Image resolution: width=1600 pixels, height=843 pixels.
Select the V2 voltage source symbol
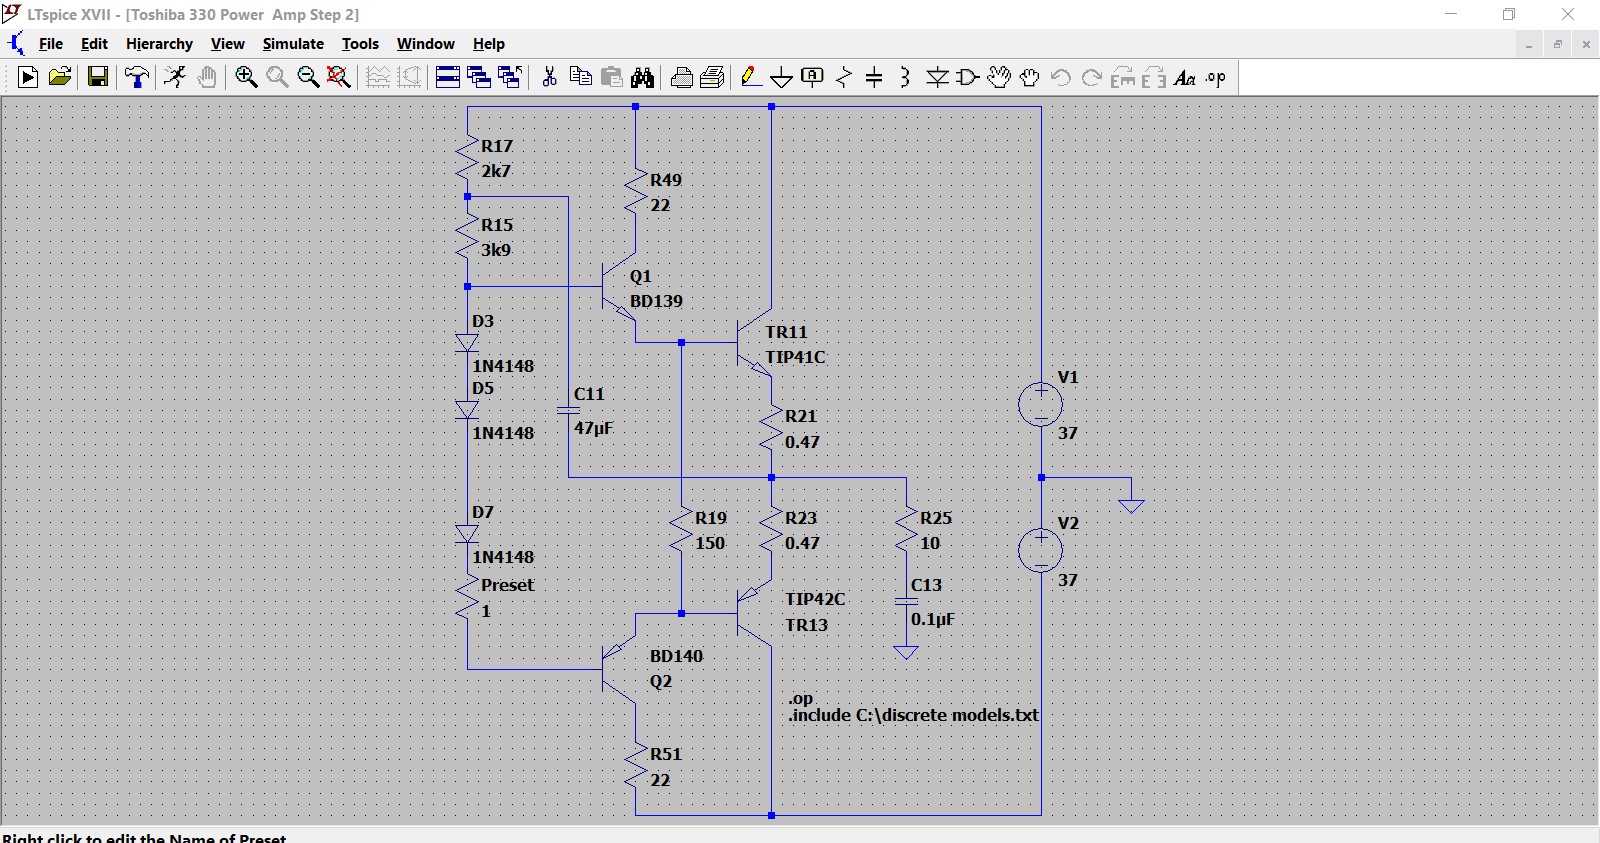1041,550
